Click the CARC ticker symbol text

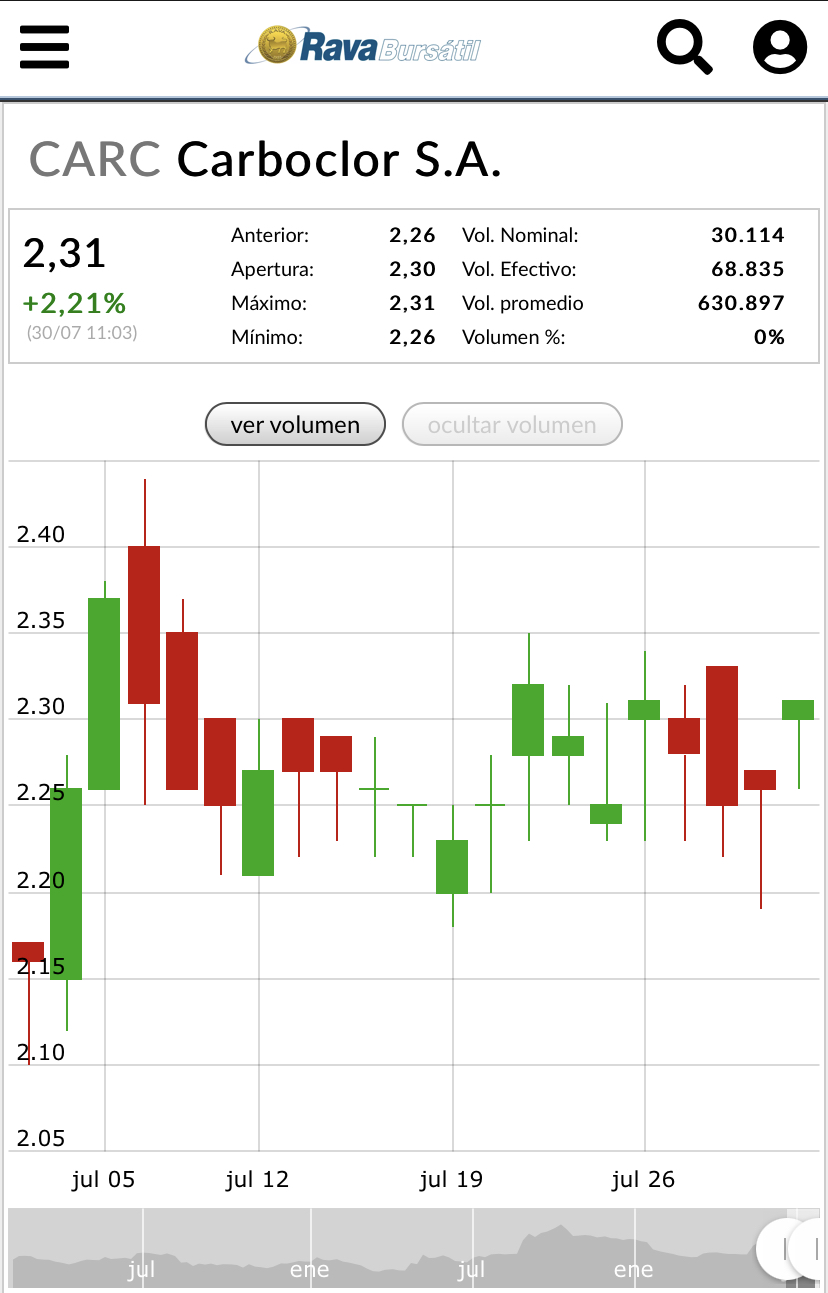tap(95, 159)
